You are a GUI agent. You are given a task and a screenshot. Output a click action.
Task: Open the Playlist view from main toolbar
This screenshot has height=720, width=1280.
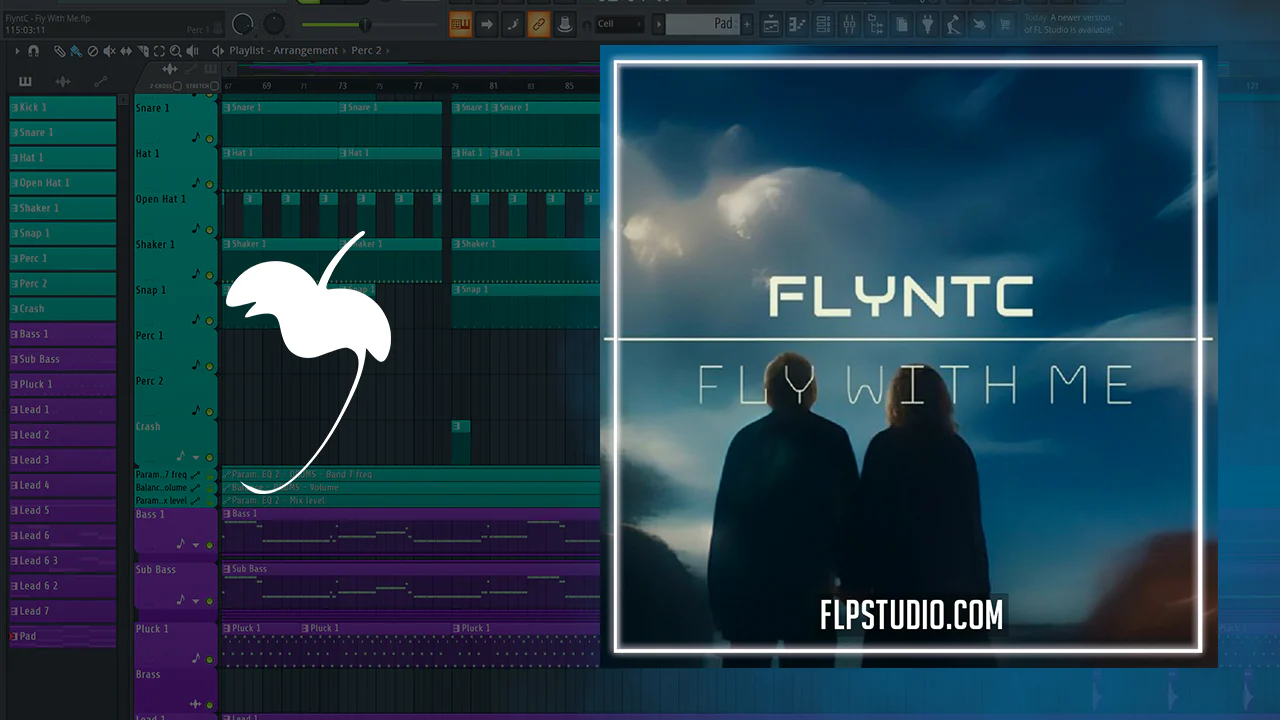(x=772, y=24)
